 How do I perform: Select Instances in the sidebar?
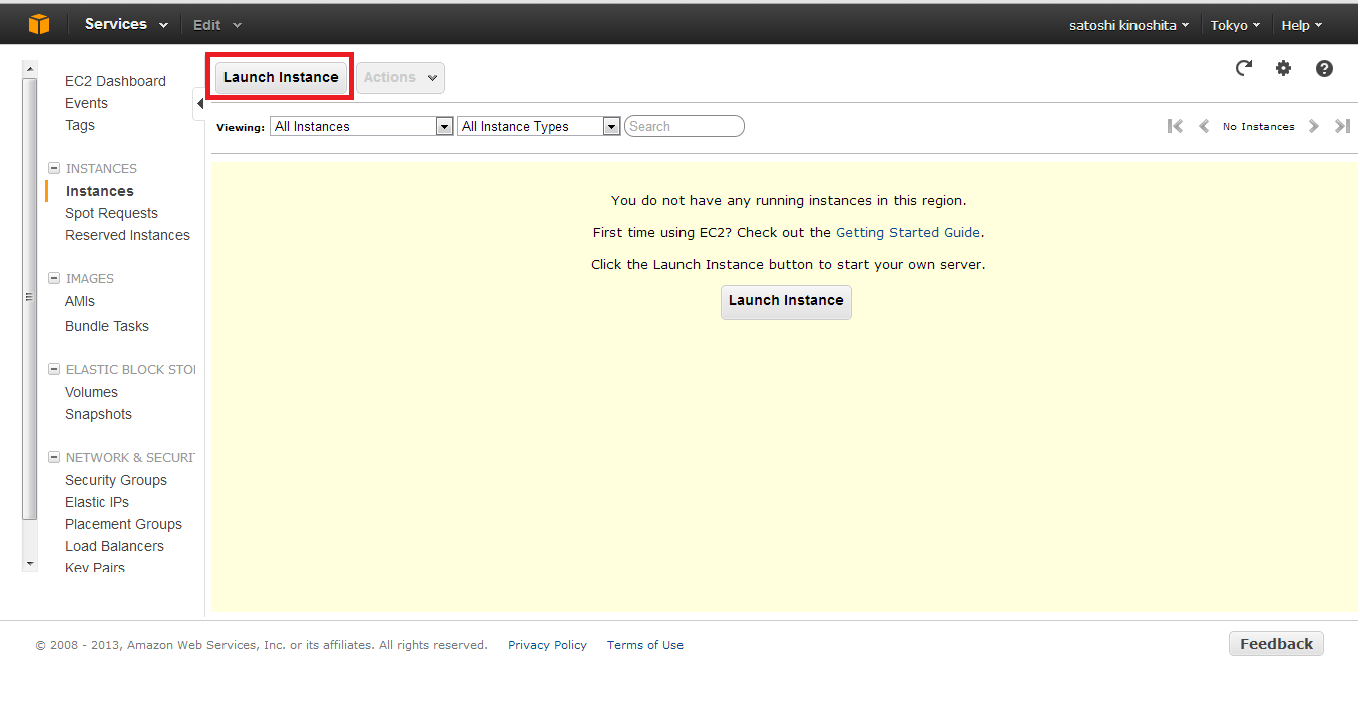click(99, 191)
